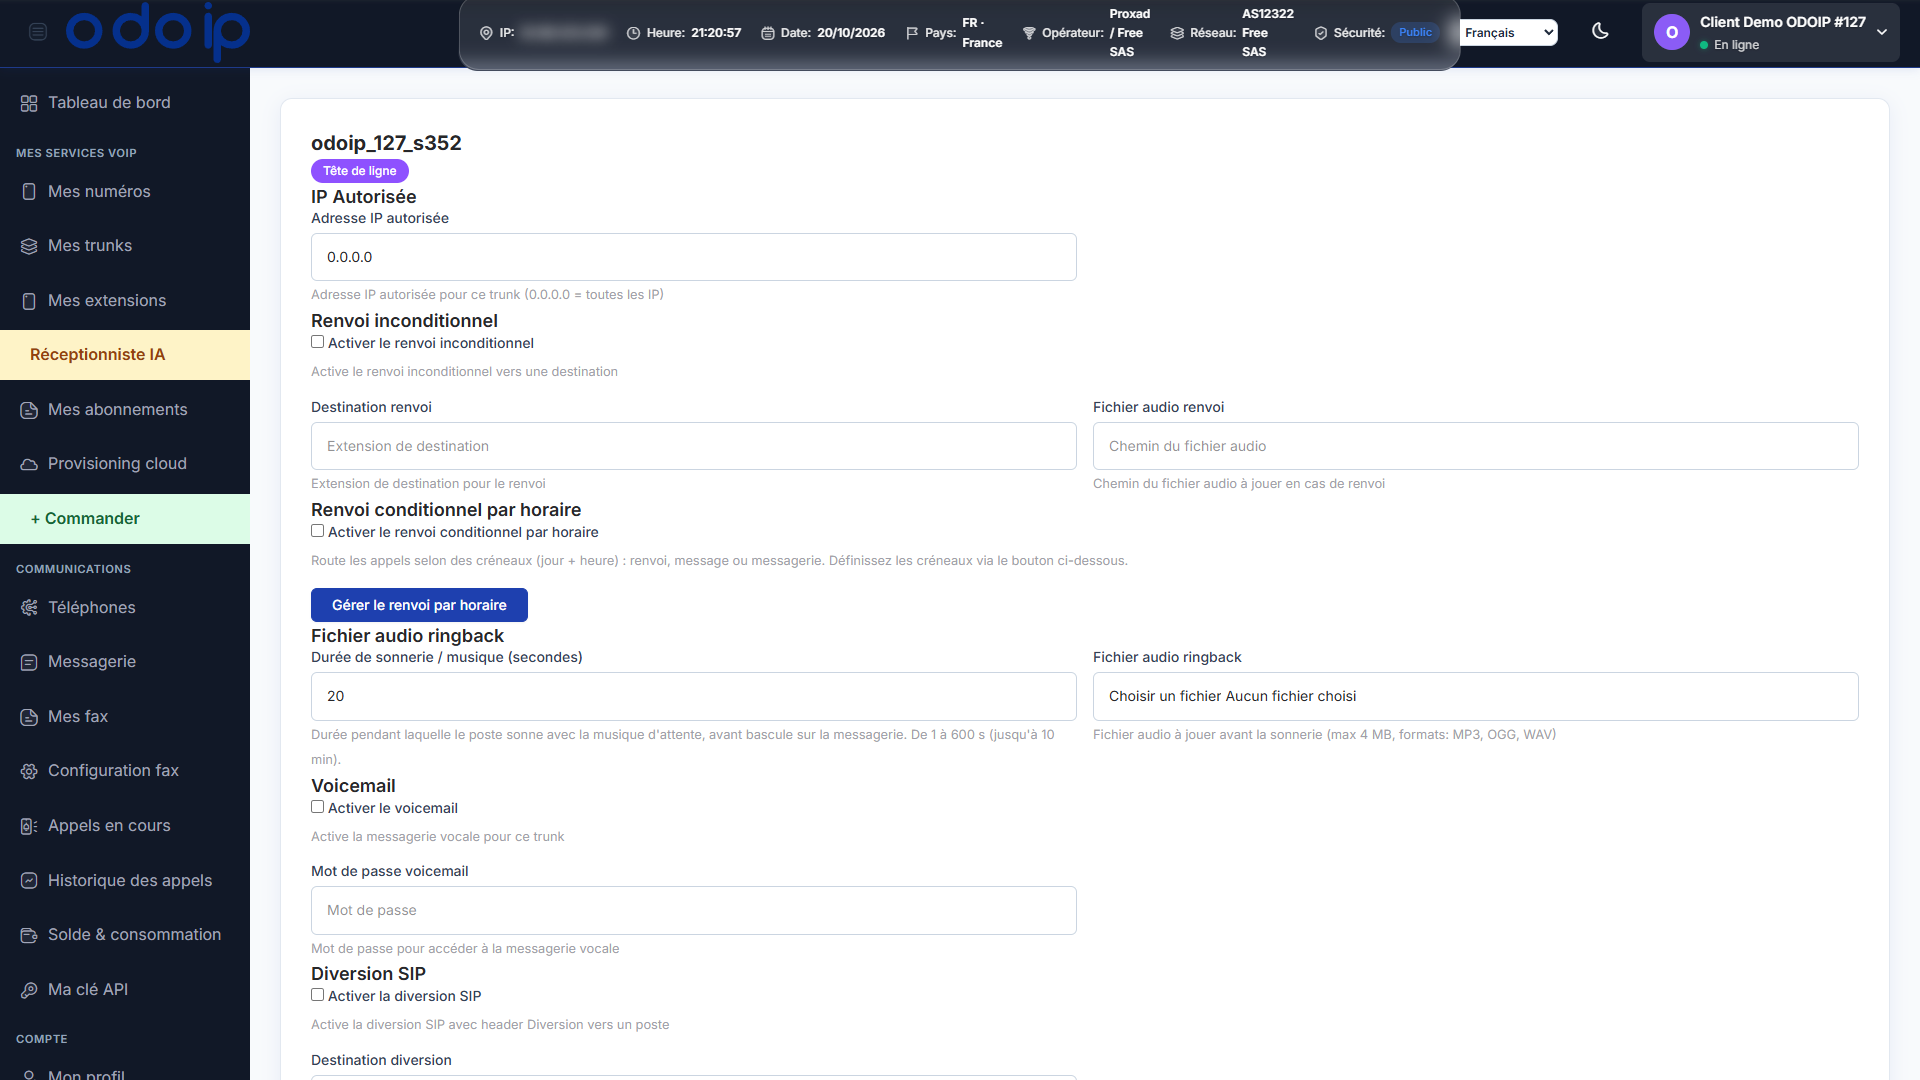Click the shield icon beside Sécurité

pyautogui.click(x=1320, y=33)
